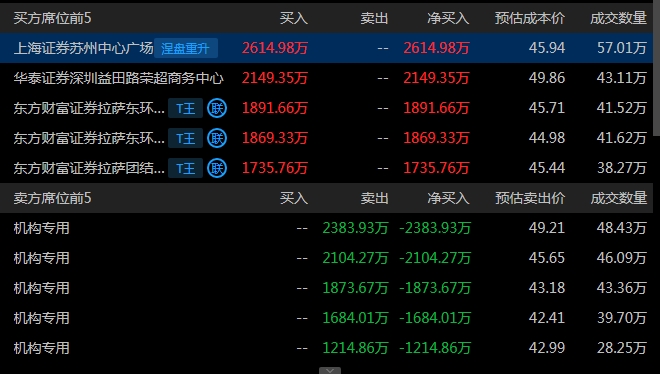
Task: Click the volume value 28.25万
Action: click(622, 348)
